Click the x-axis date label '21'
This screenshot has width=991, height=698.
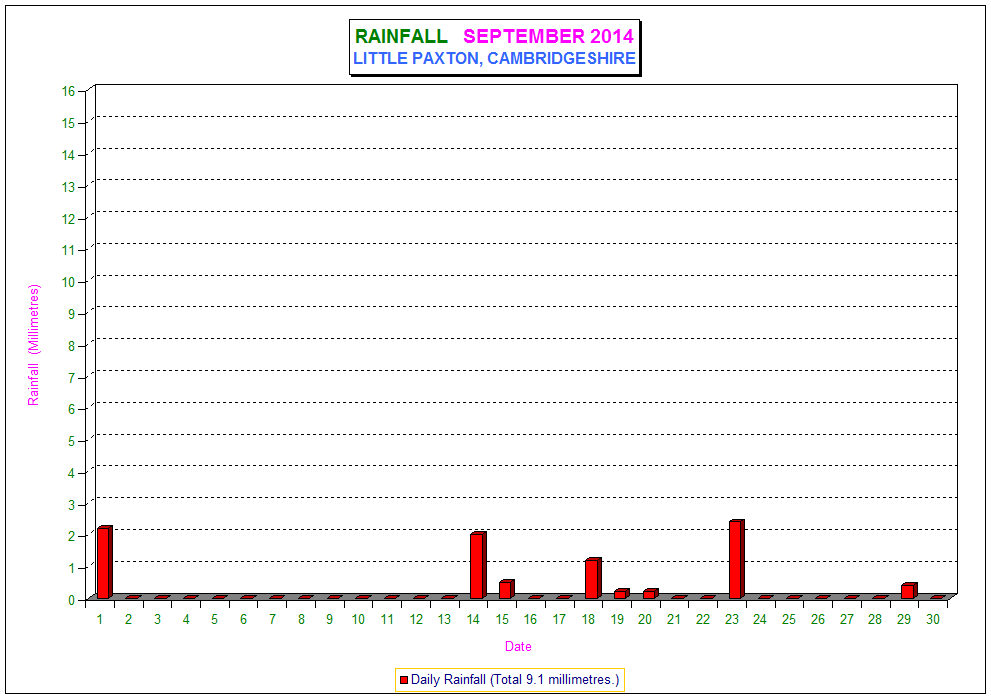coord(674,620)
